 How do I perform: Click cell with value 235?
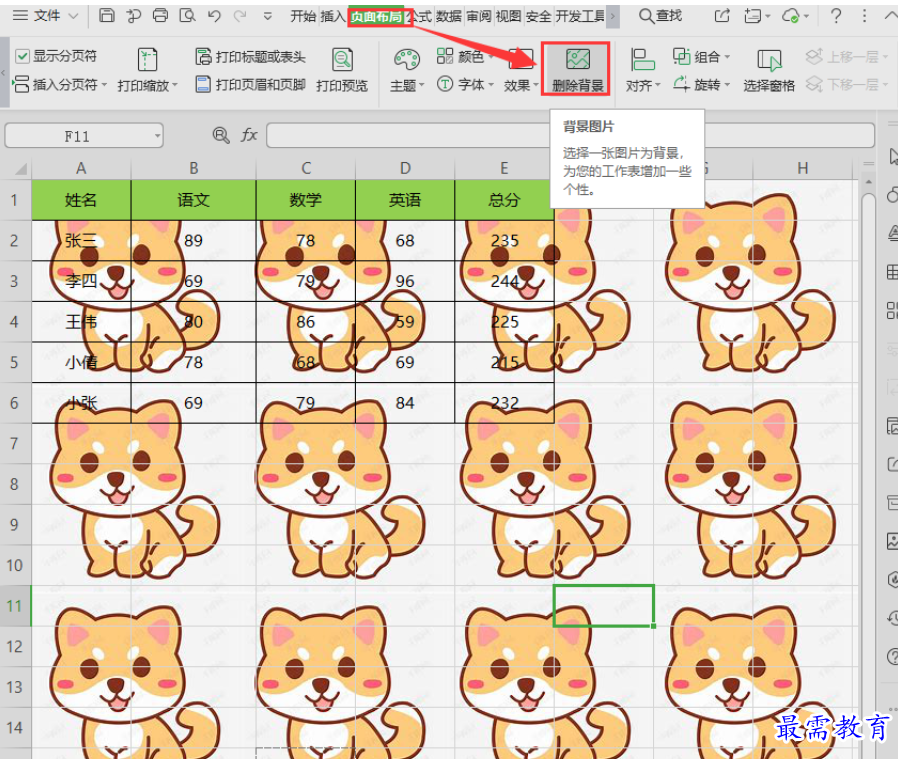tap(504, 241)
